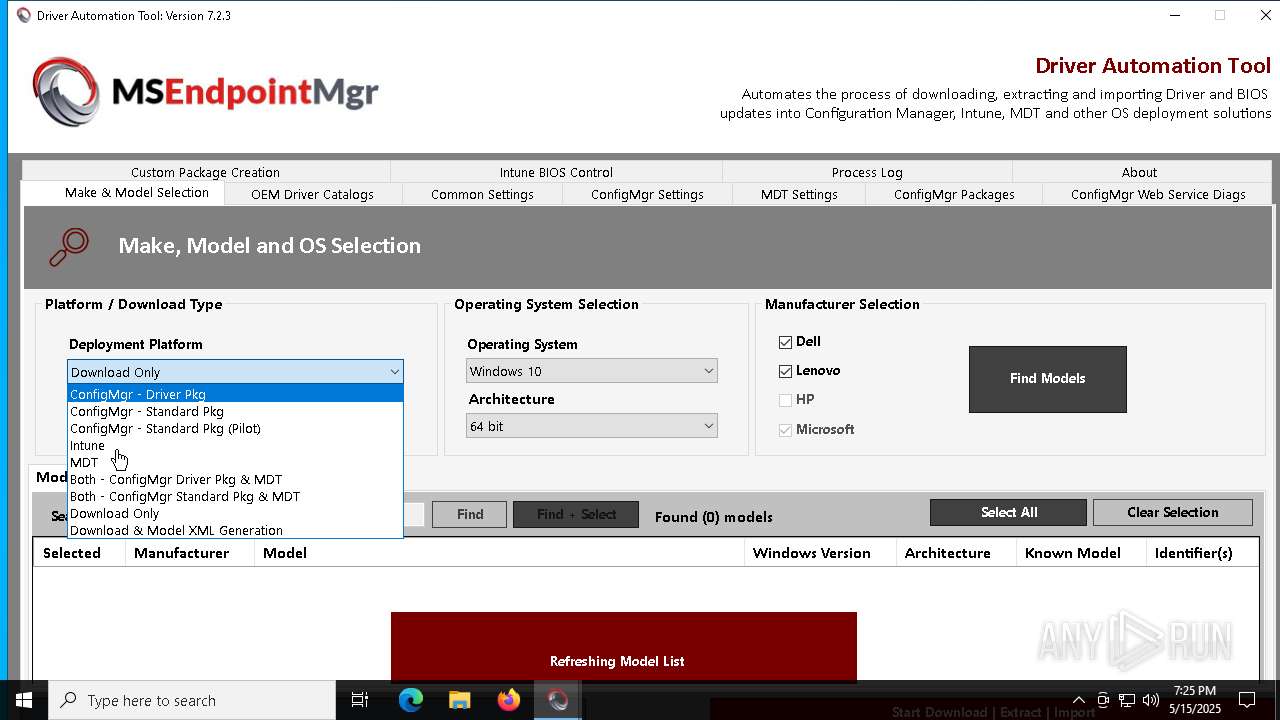Click the Find button
The width and height of the screenshot is (1280, 720).
(x=470, y=514)
